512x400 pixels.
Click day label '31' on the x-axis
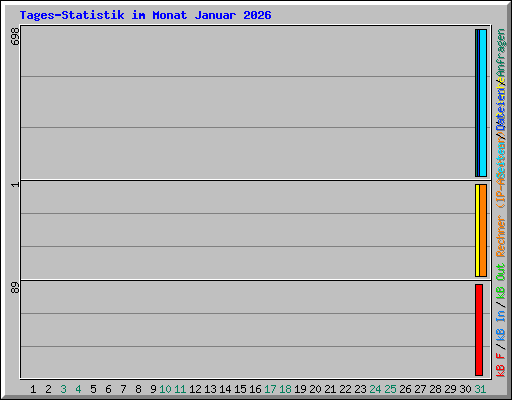[480, 389]
